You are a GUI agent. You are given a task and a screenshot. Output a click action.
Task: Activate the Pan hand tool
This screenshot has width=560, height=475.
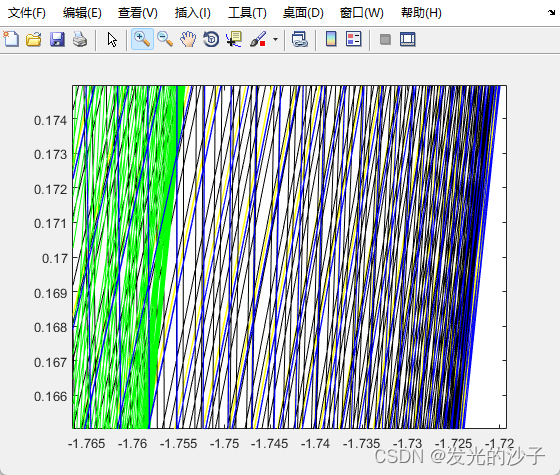click(188, 39)
